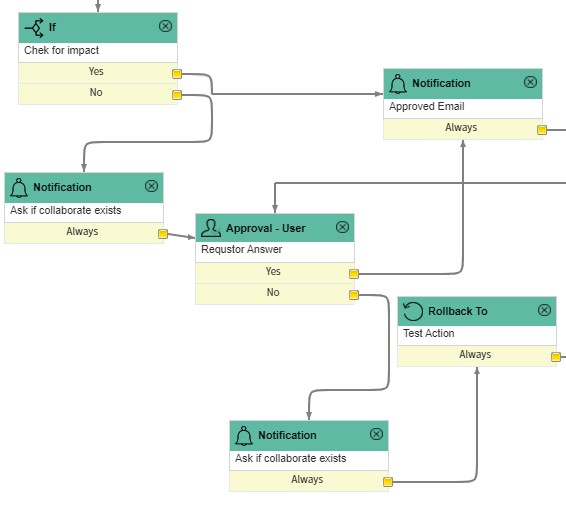Screen dimensions: 566x507
Task: Select the Test Action rollback label
Action: [x=428, y=333]
